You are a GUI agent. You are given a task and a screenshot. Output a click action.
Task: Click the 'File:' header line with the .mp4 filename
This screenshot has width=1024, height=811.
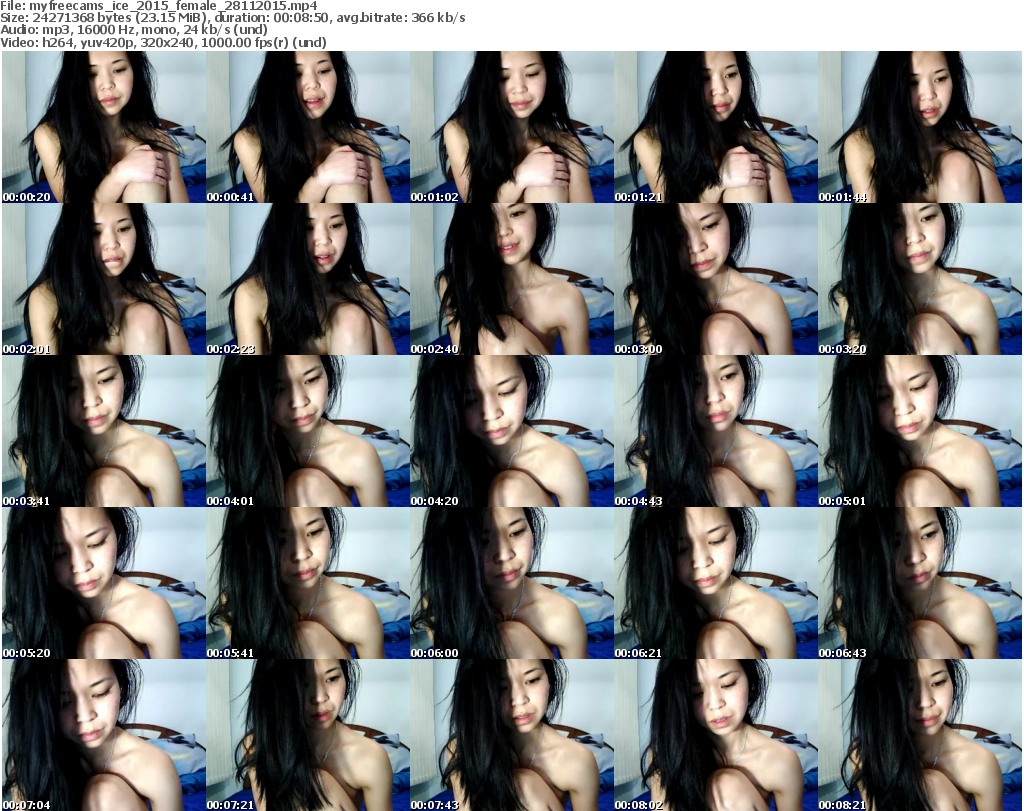(x=159, y=6)
